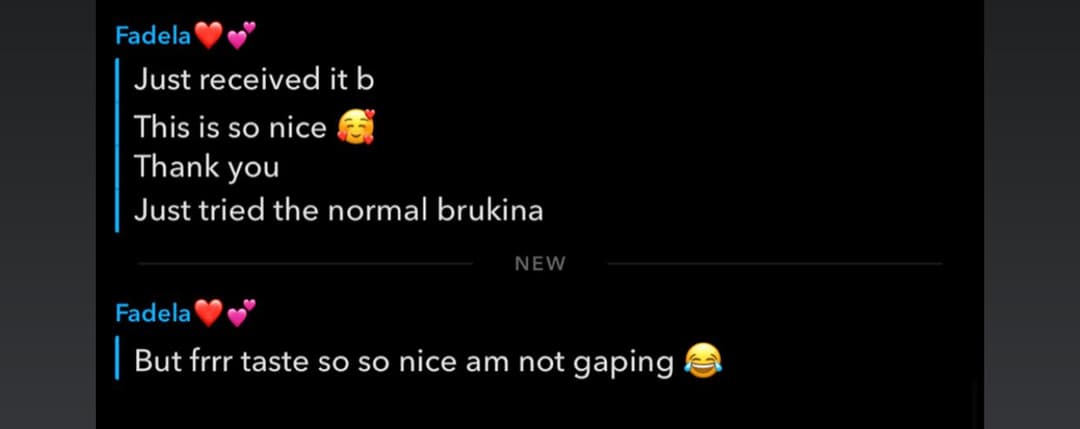This screenshot has width=1080, height=429.
Task: Click the first Fadela sender name
Action: tap(153, 35)
